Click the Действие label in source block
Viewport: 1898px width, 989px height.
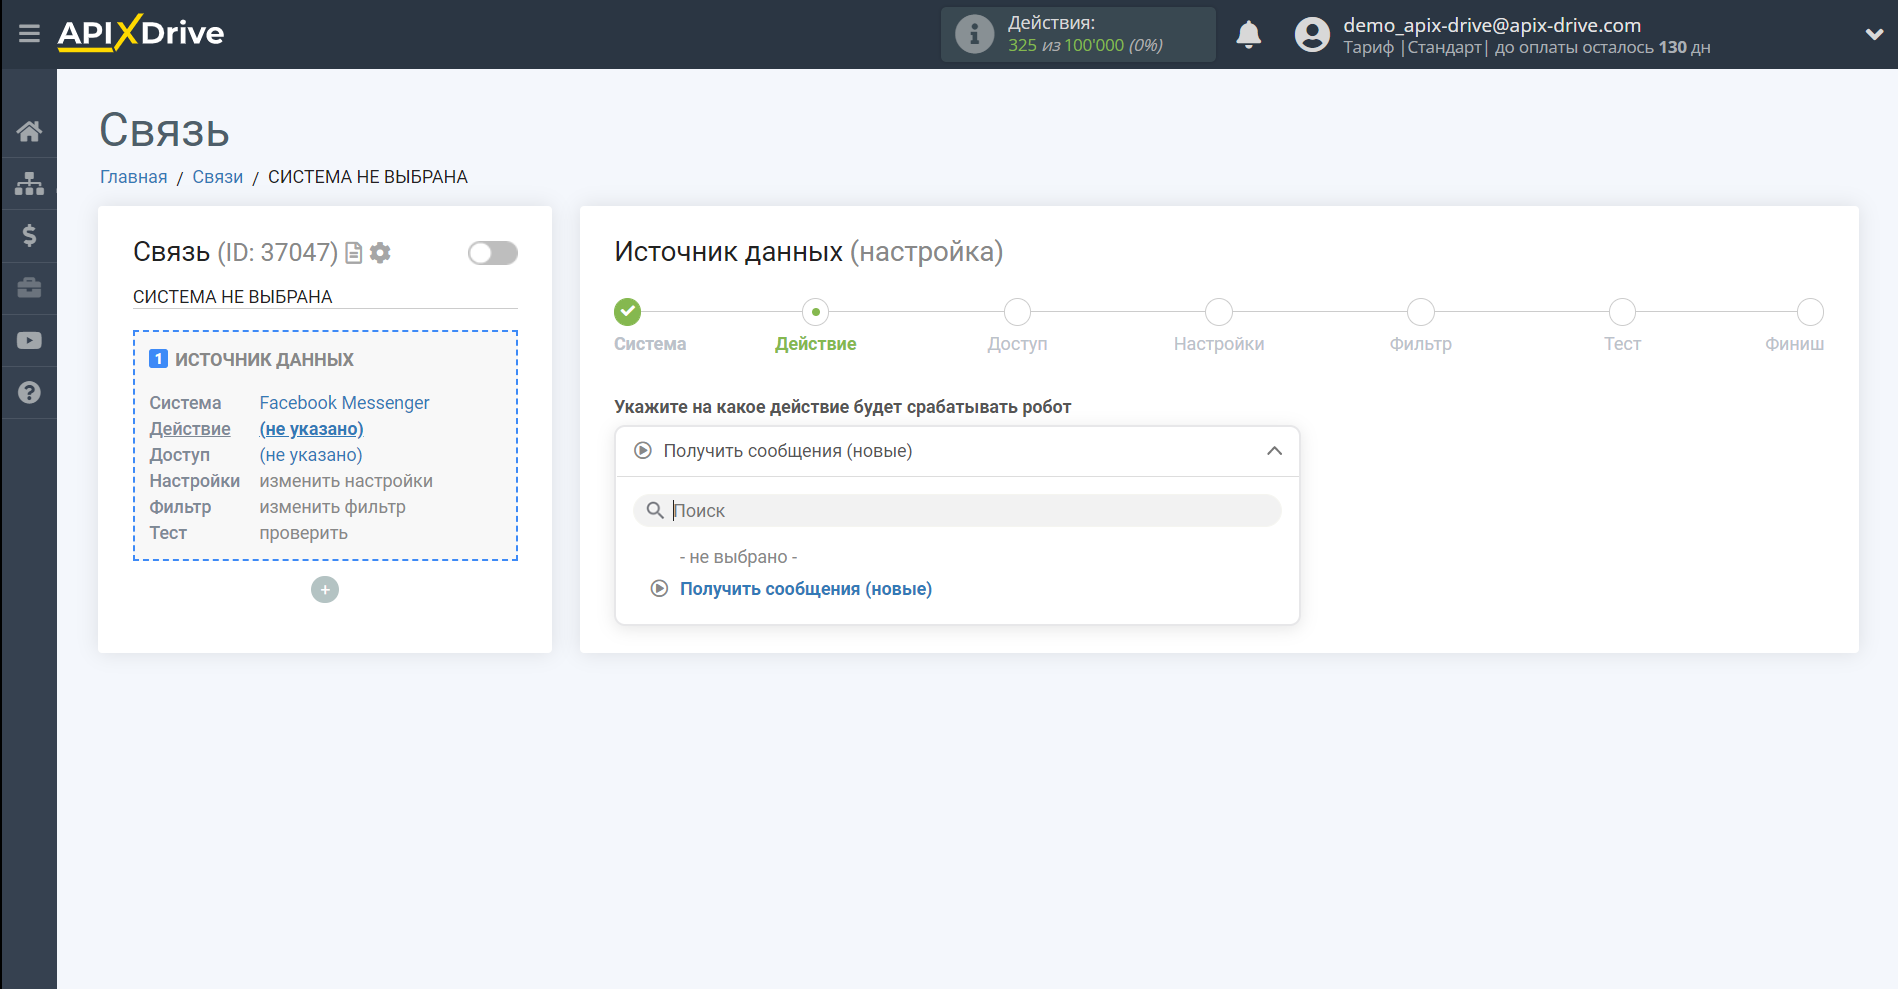pyautogui.click(x=190, y=429)
